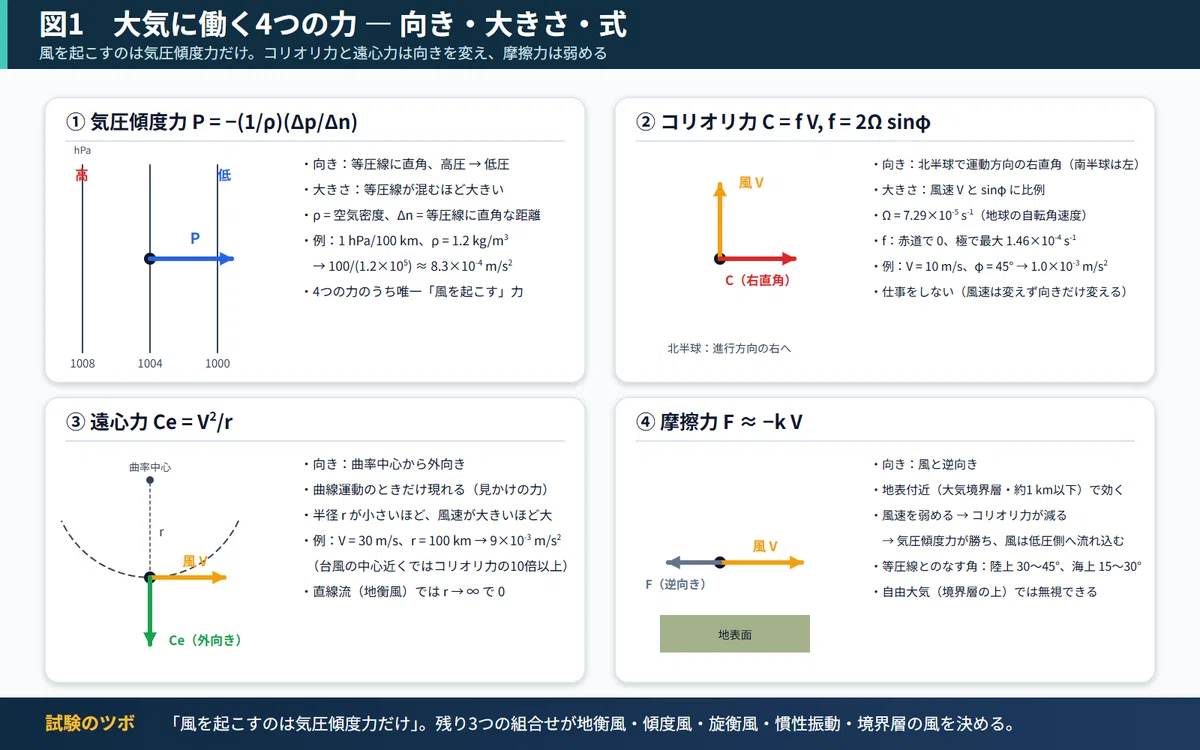Viewport: 1200px width, 750px height.
Task: Select bullet "直線流（地衡風）では r → ∞ で 0"
Action: [404, 592]
